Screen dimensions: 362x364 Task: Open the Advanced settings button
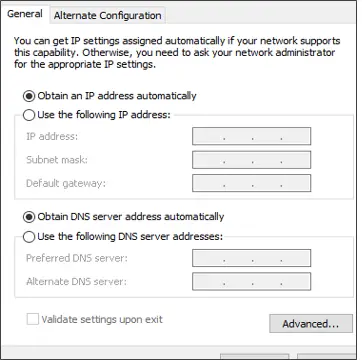coord(311,324)
